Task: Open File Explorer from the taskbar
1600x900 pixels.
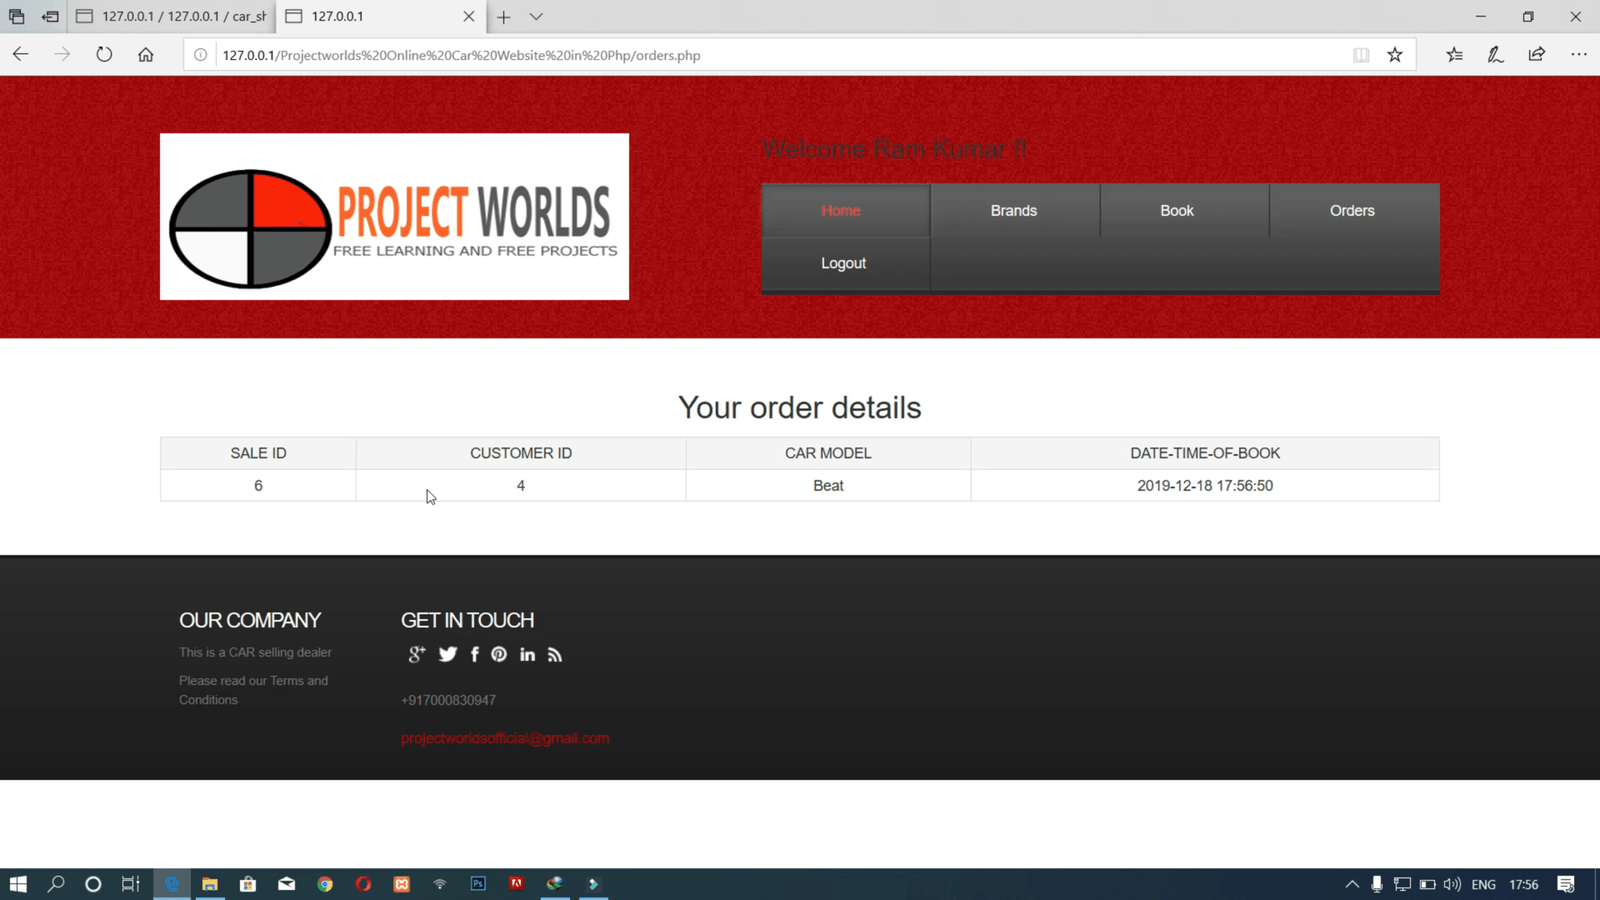Action: point(210,884)
